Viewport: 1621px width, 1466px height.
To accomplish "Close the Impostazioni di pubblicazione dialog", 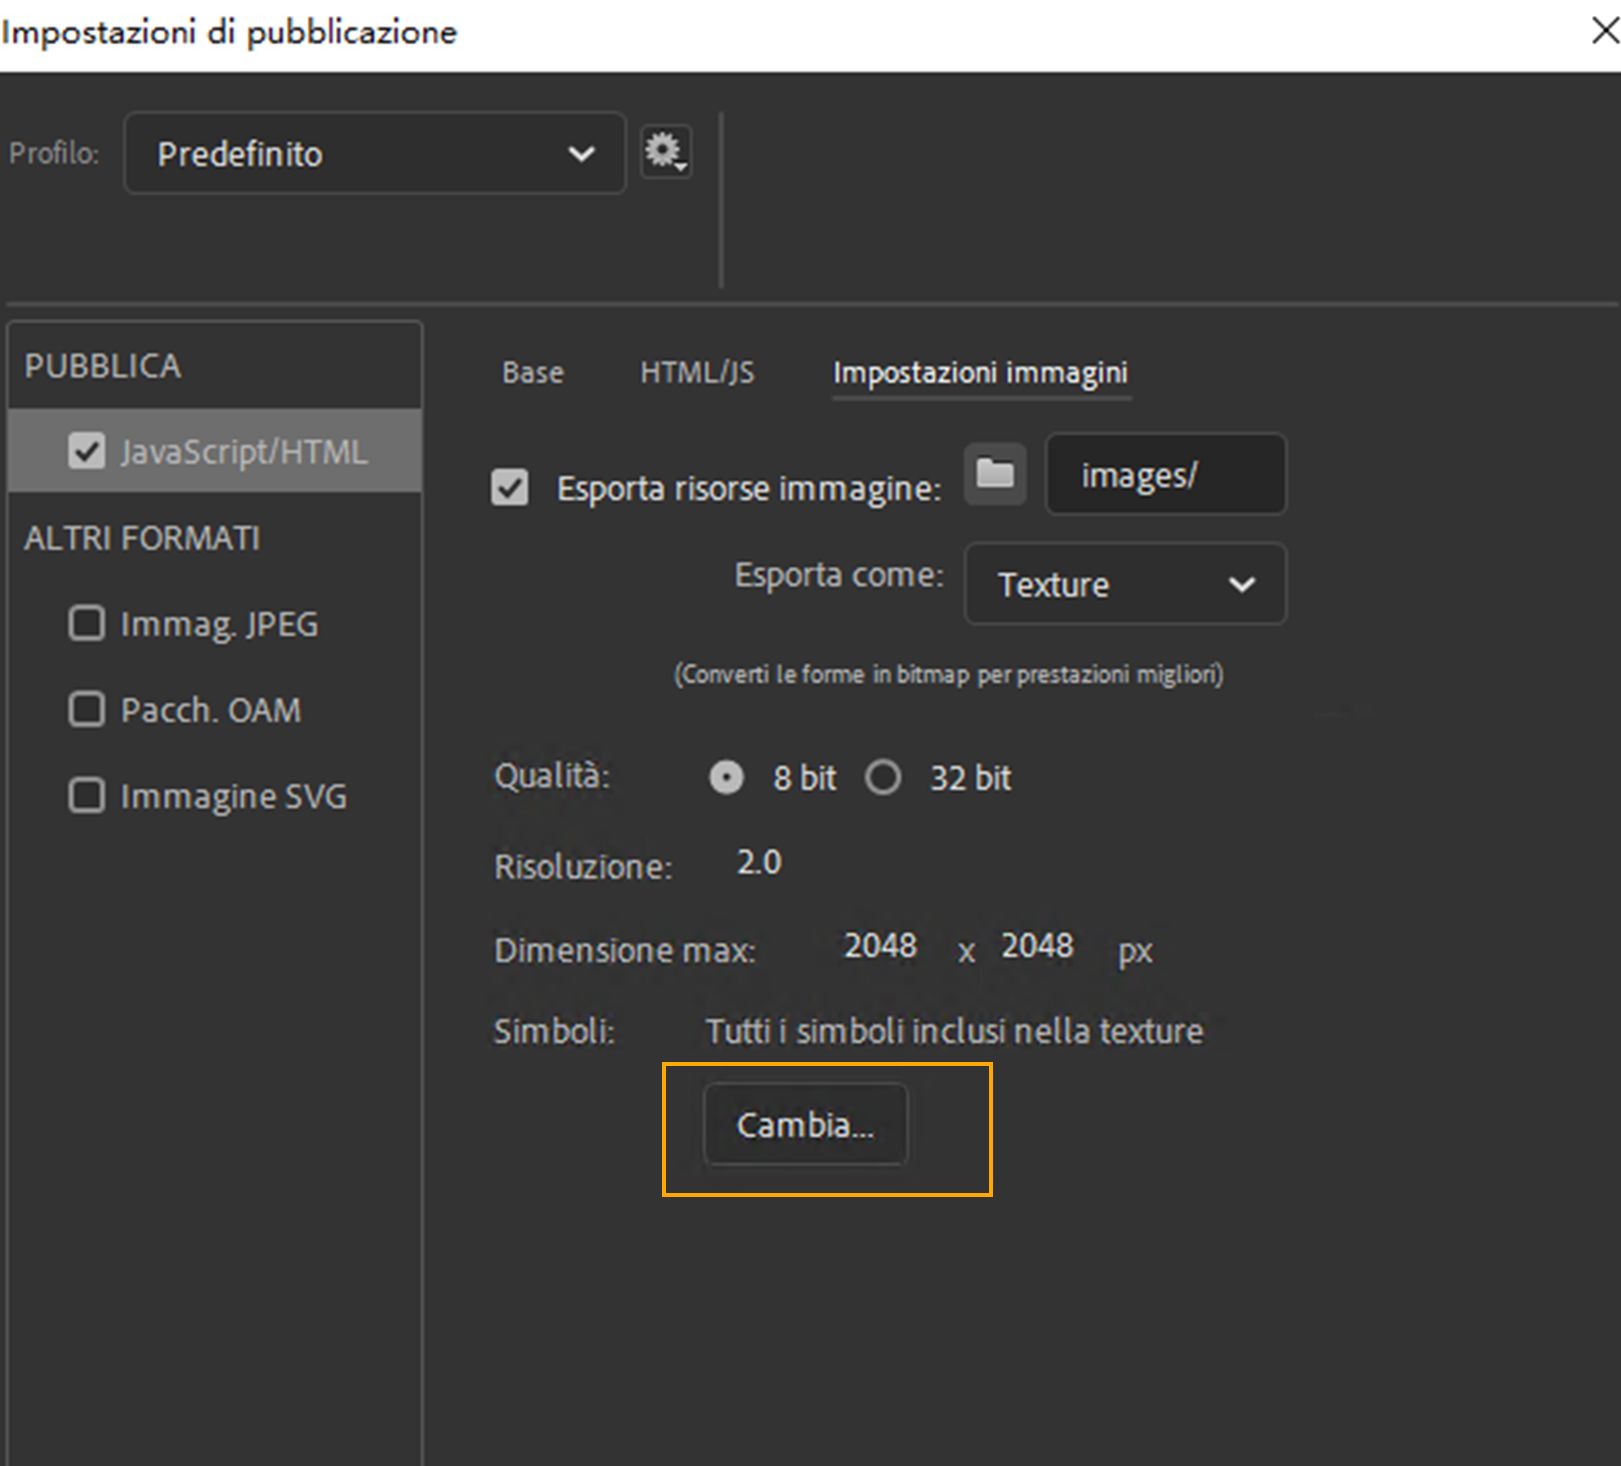I will click(1603, 31).
